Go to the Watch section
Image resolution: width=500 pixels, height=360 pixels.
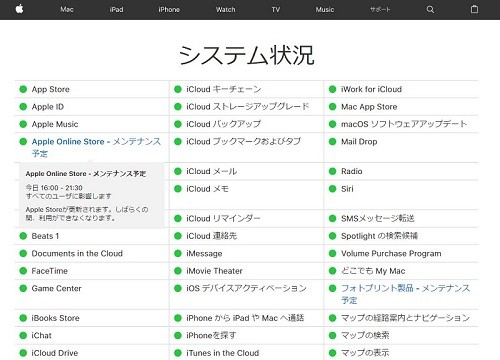pyautogui.click(x=225, y=10)
